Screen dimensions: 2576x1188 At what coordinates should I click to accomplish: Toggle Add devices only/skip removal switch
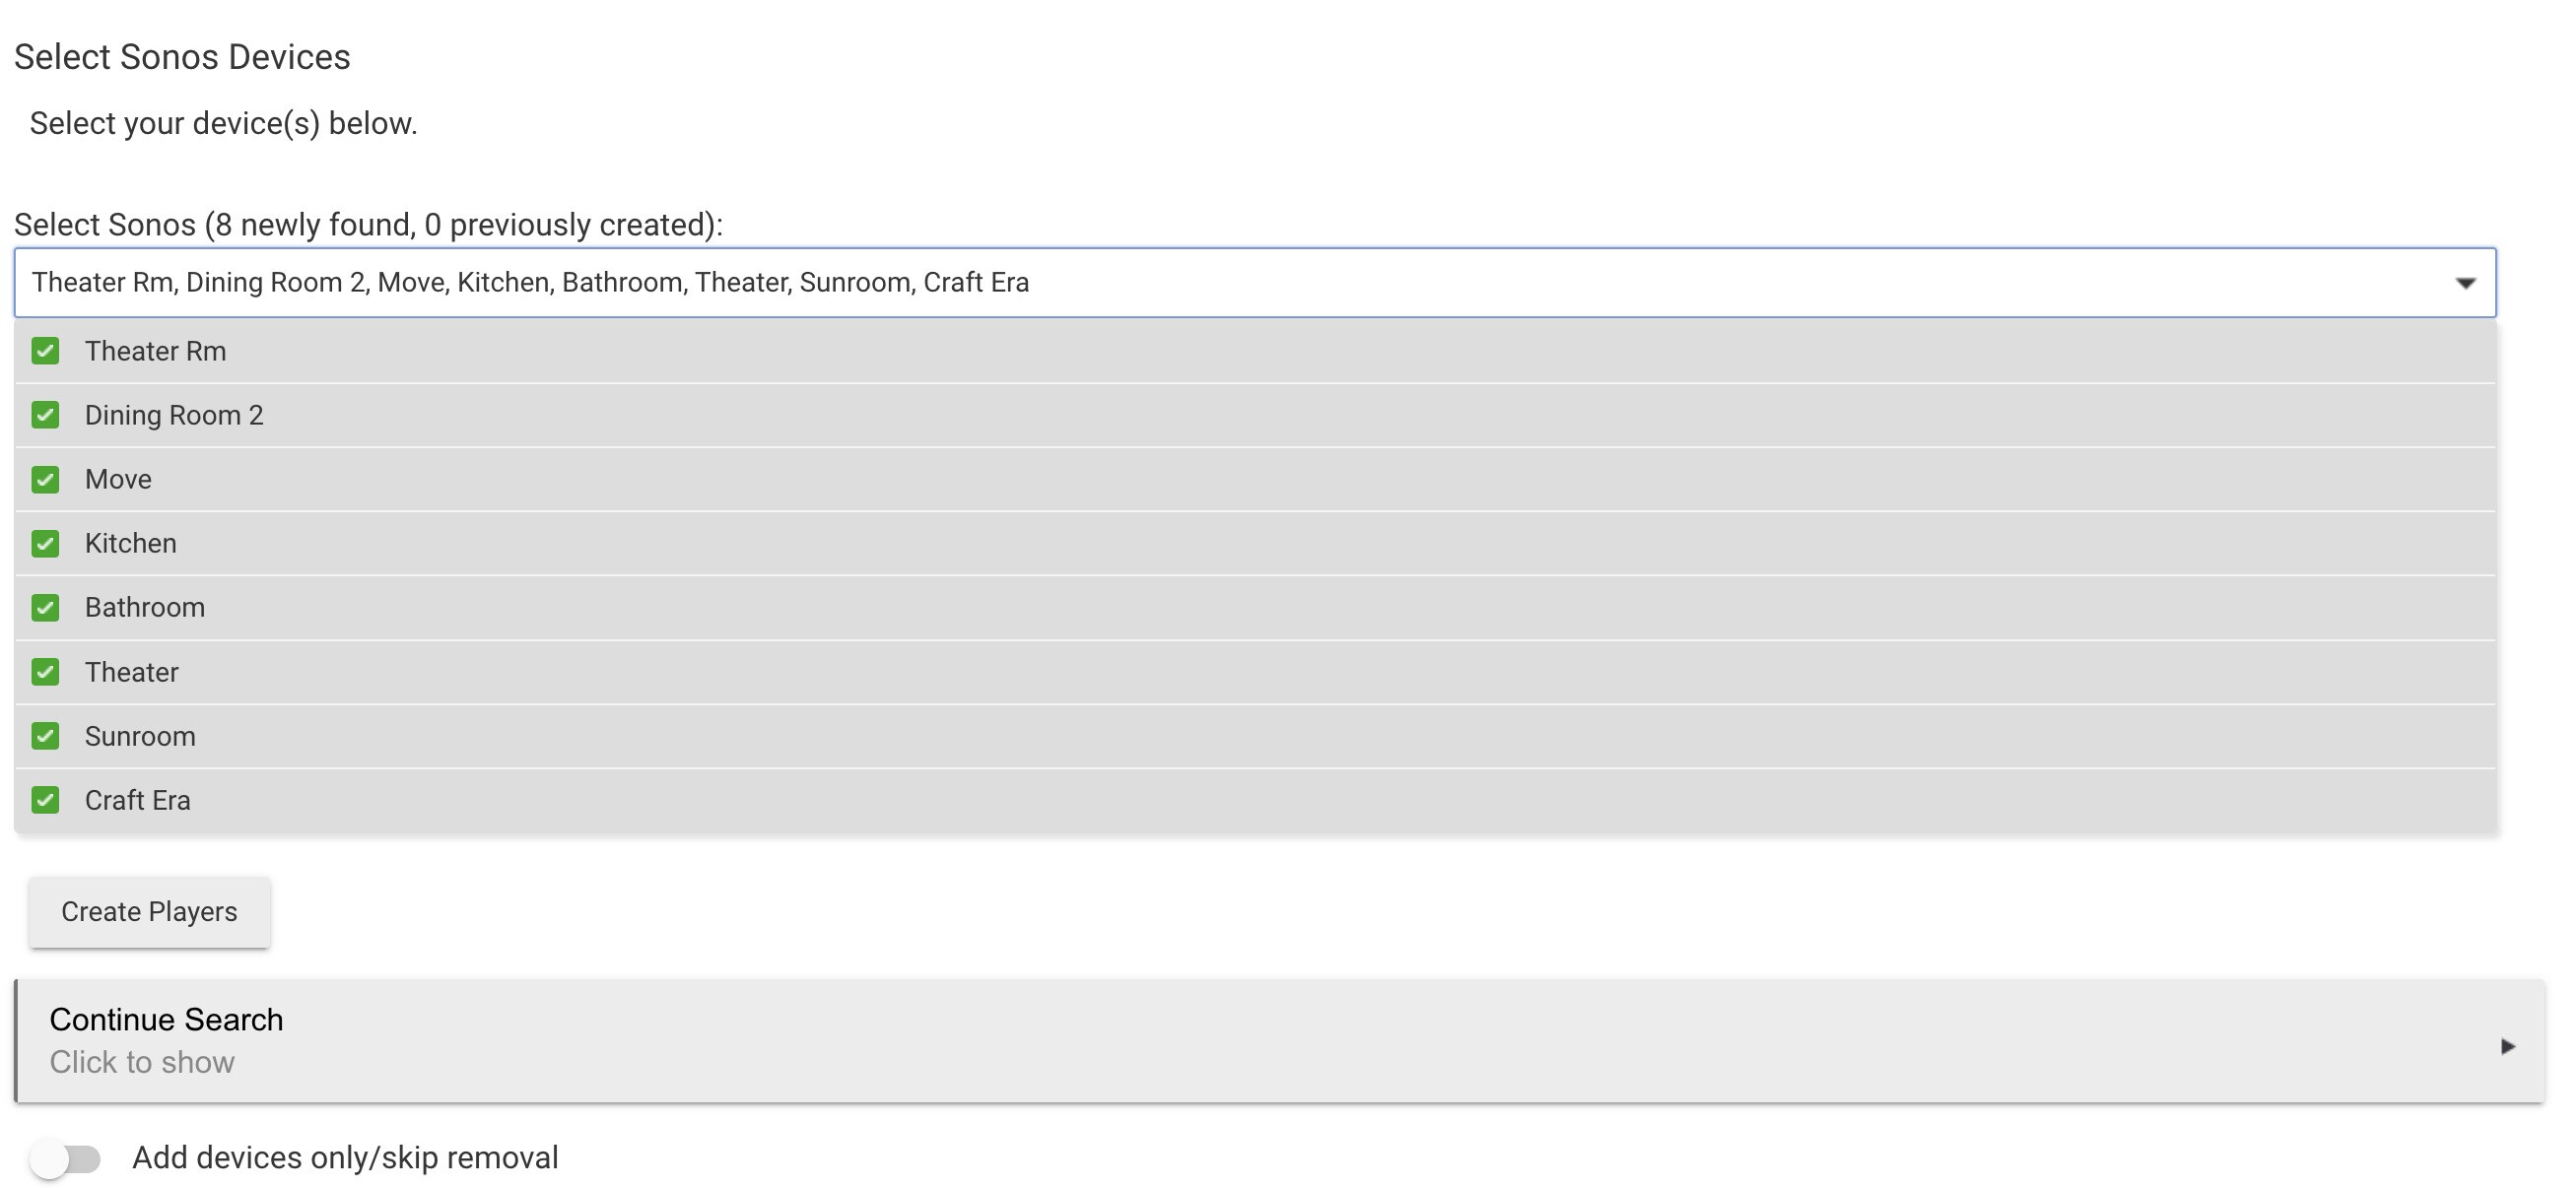[66, 1159]
